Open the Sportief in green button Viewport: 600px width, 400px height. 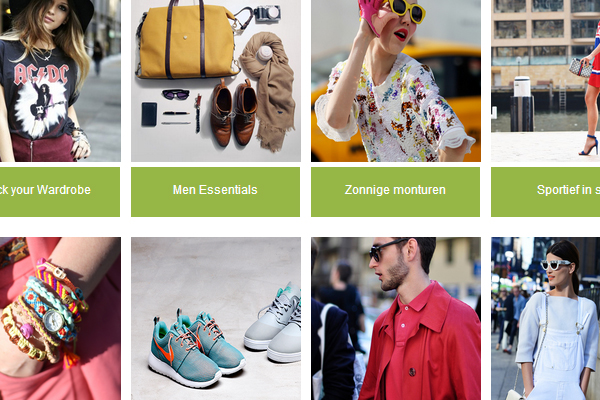pos(546,192)
